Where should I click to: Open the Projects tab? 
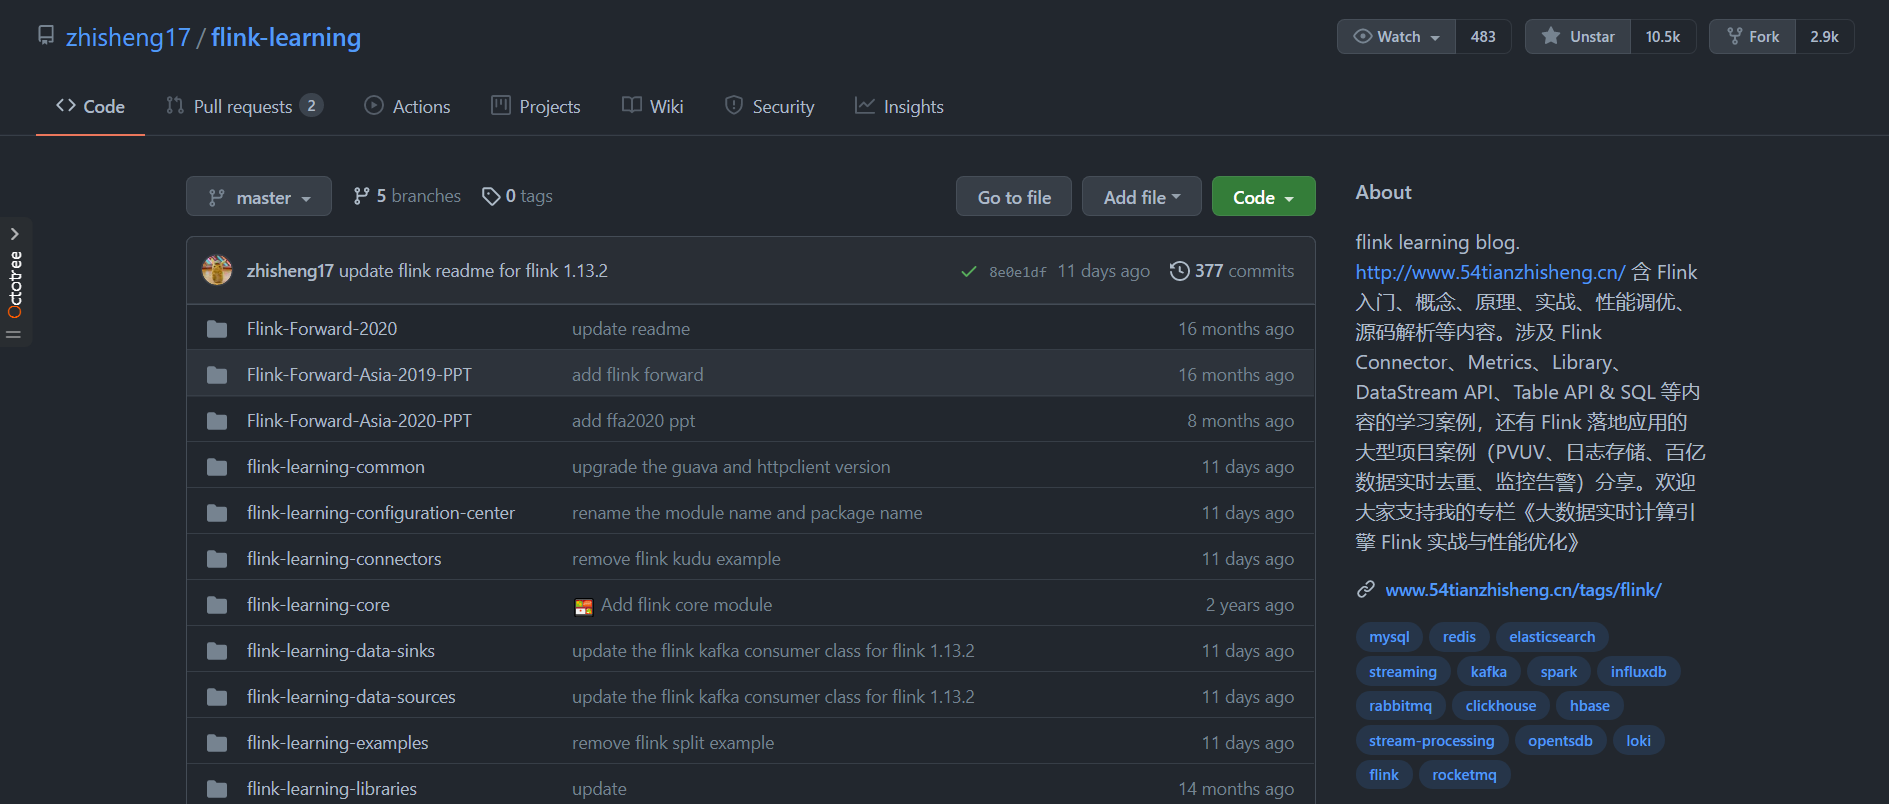[536, 106]
